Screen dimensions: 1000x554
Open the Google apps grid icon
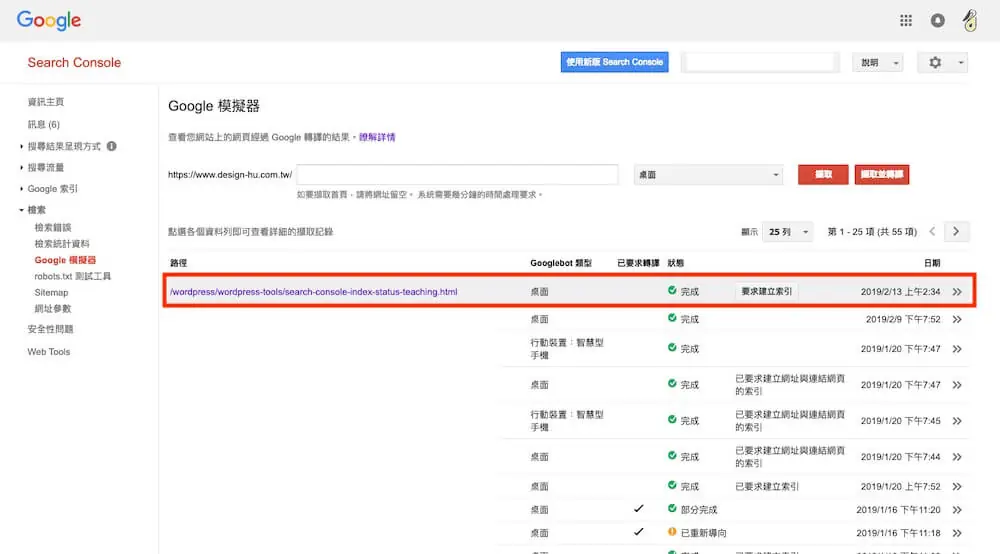click(x=906, y=20)
